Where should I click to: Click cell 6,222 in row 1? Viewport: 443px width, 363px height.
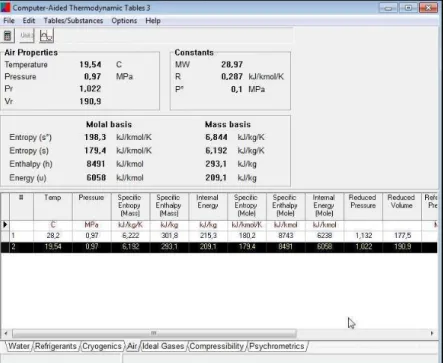click(130, 236)
